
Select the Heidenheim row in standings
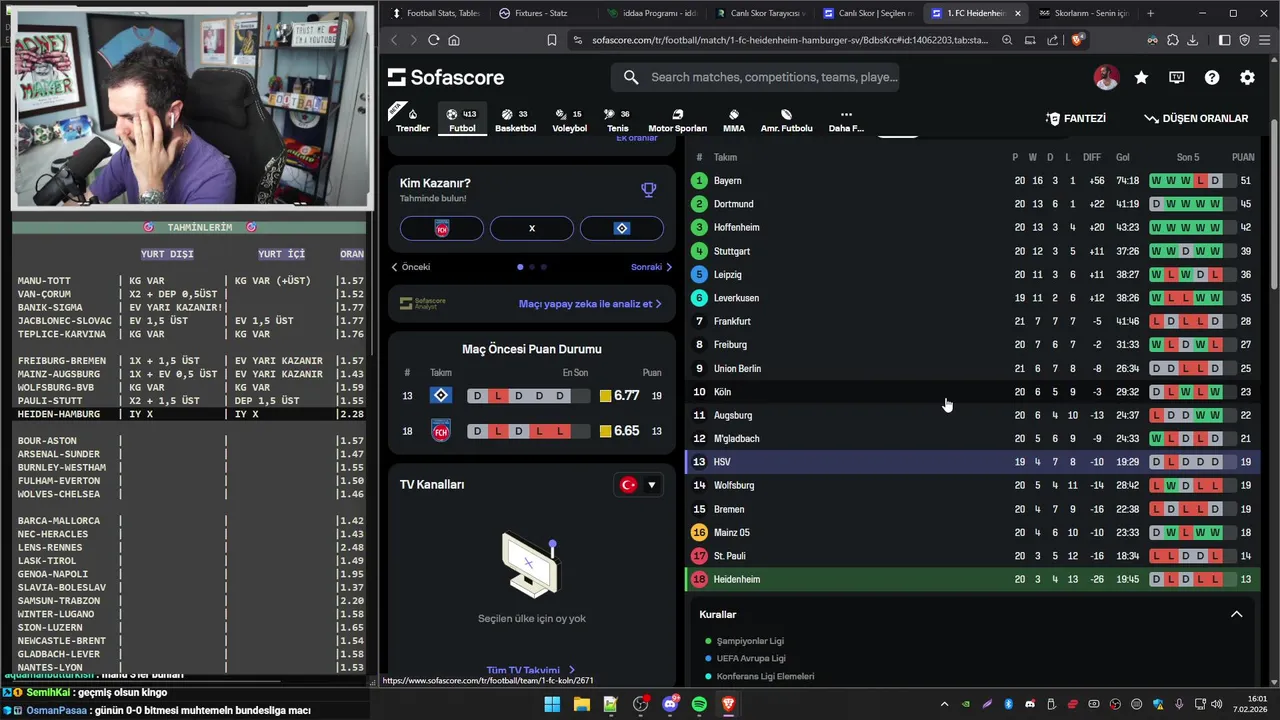tap(972, 579)
